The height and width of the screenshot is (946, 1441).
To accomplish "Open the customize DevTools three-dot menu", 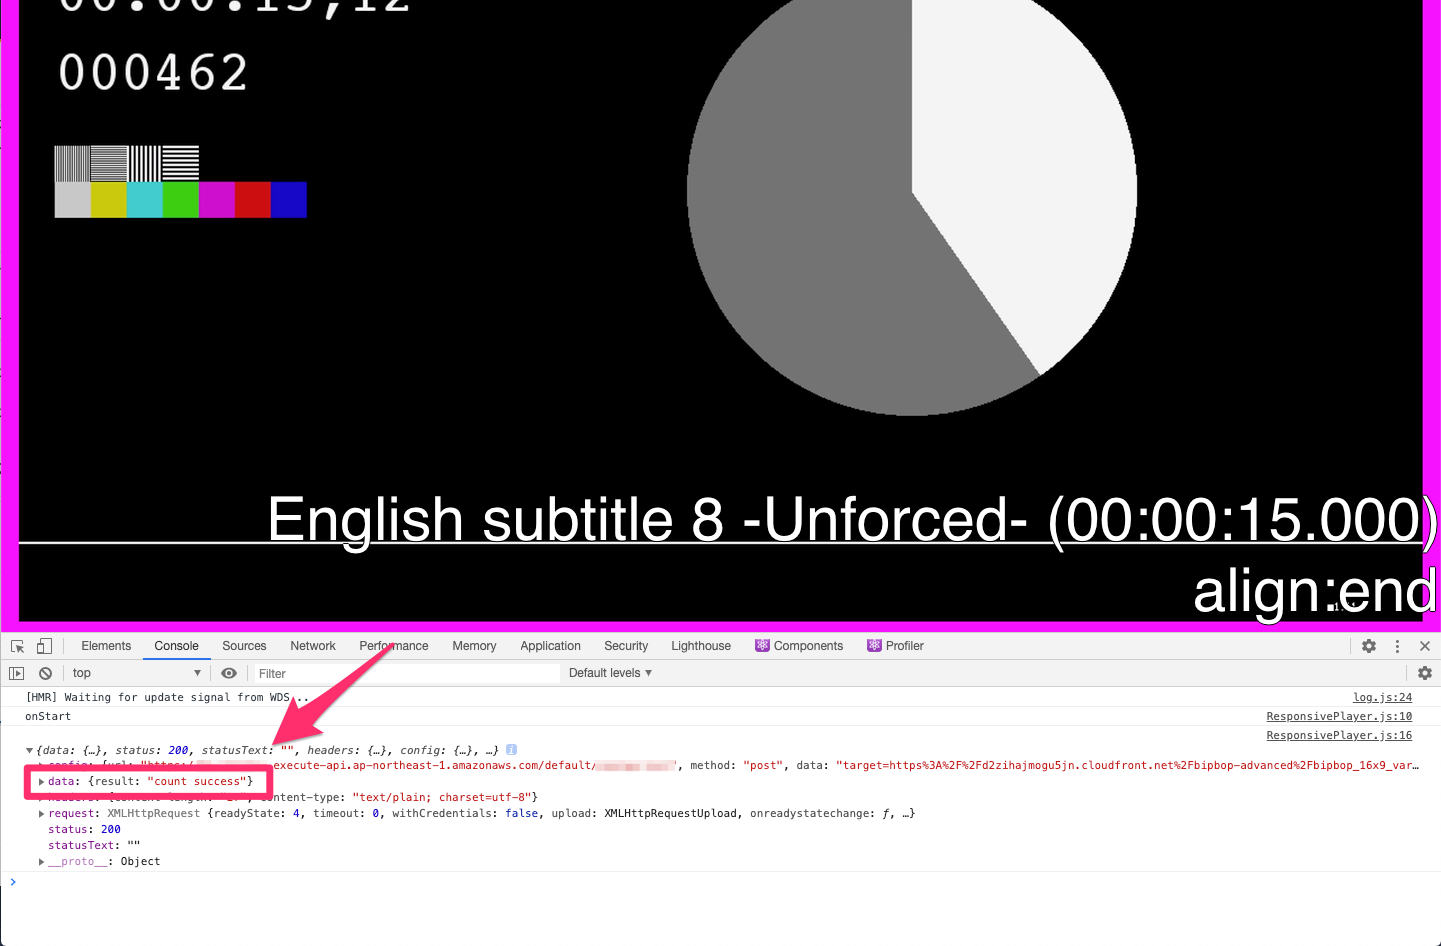I will pos(1397,646).
